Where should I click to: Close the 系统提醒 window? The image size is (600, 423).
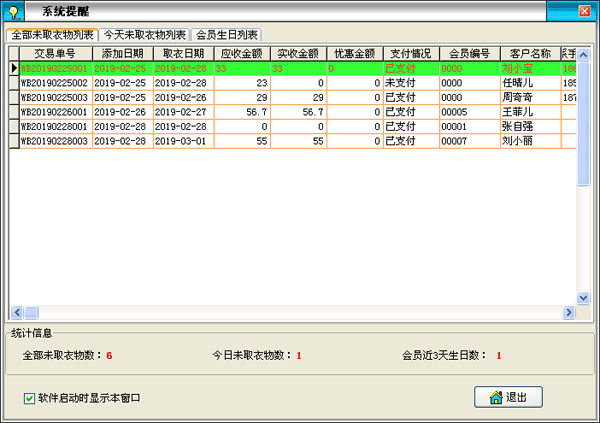pyautogui.click(x=586, y=11)
